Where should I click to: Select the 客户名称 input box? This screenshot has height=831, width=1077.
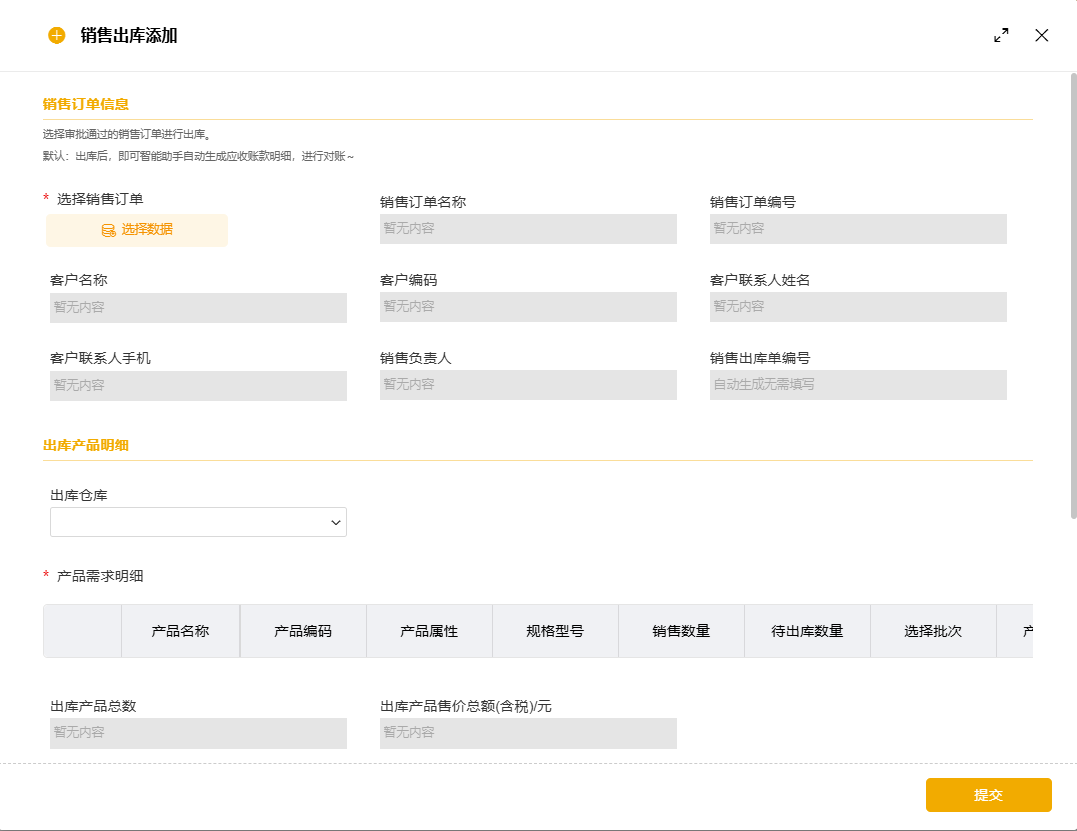coord(198,308)
